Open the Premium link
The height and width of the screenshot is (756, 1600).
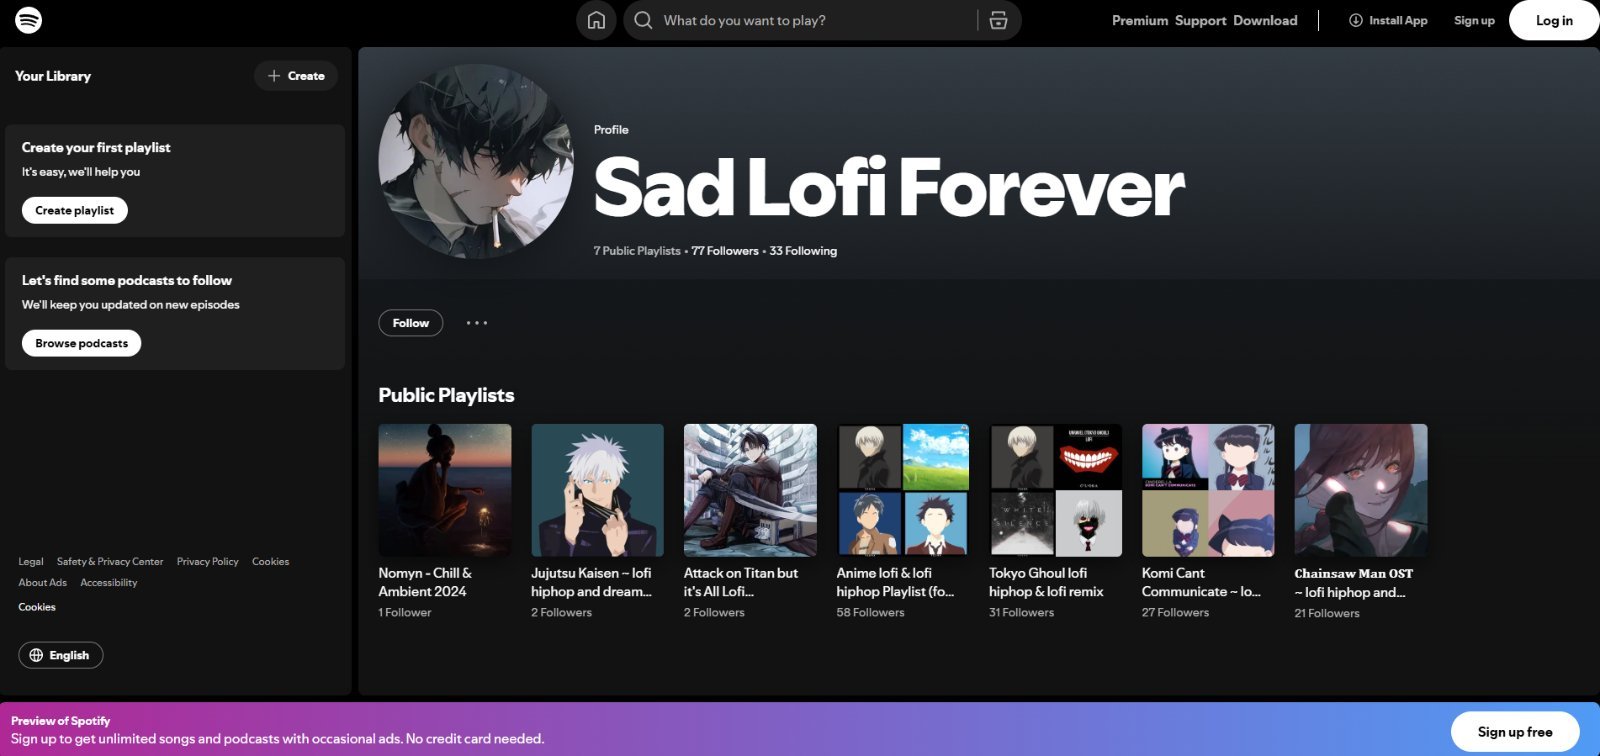click(1140, 20)
